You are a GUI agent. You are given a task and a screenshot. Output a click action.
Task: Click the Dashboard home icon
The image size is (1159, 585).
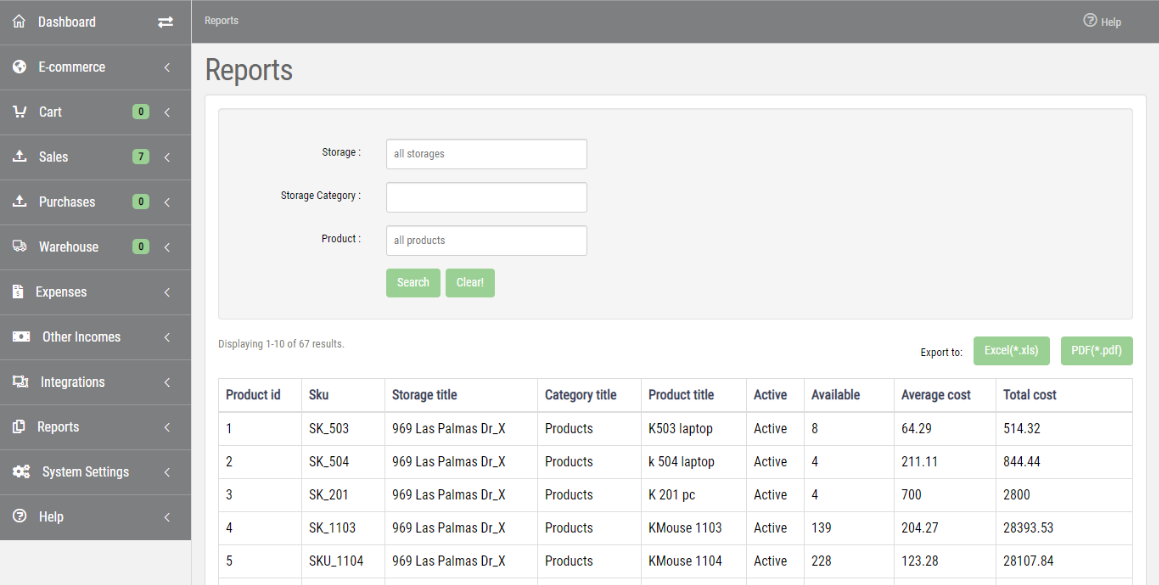pyautogui.click(x=18, y=21)
